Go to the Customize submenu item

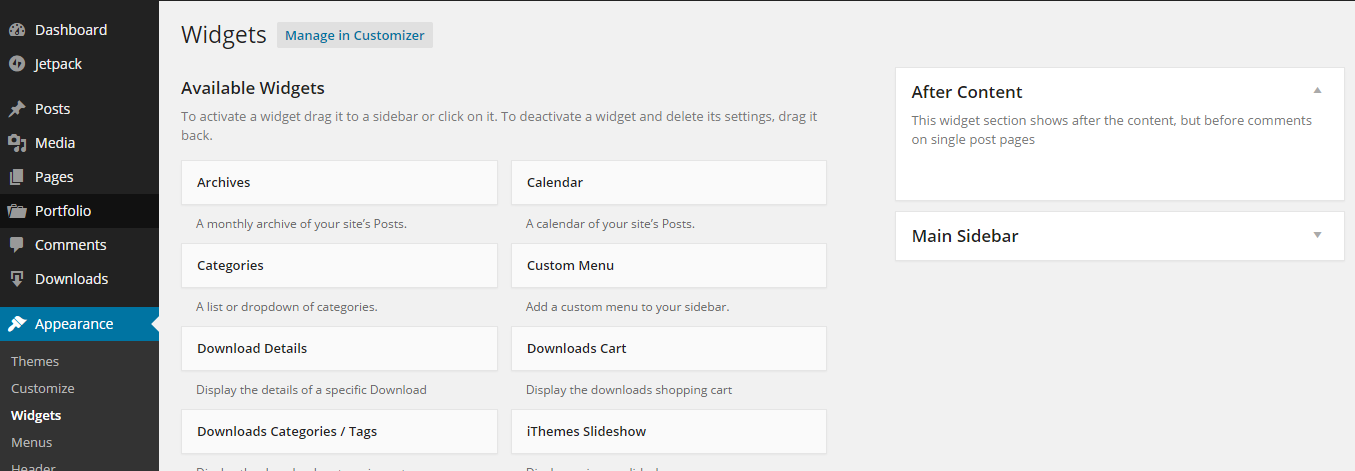(43, 388)
